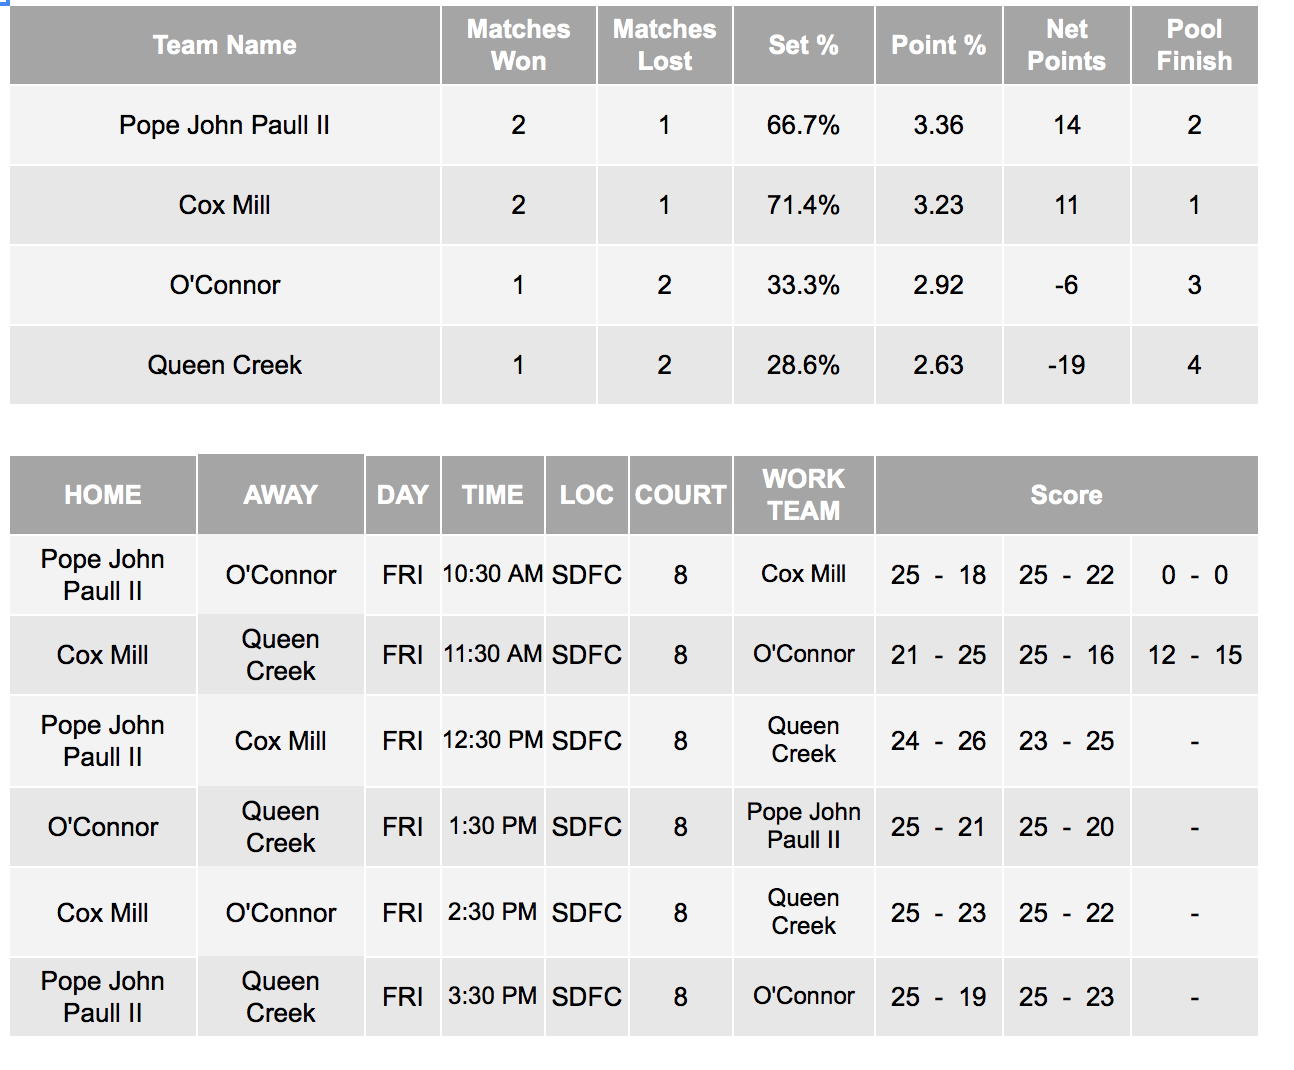Screen dimensions: 1294x1070
Task: Click the 2:30 PM time cell
Action: (x=492, y=913)
